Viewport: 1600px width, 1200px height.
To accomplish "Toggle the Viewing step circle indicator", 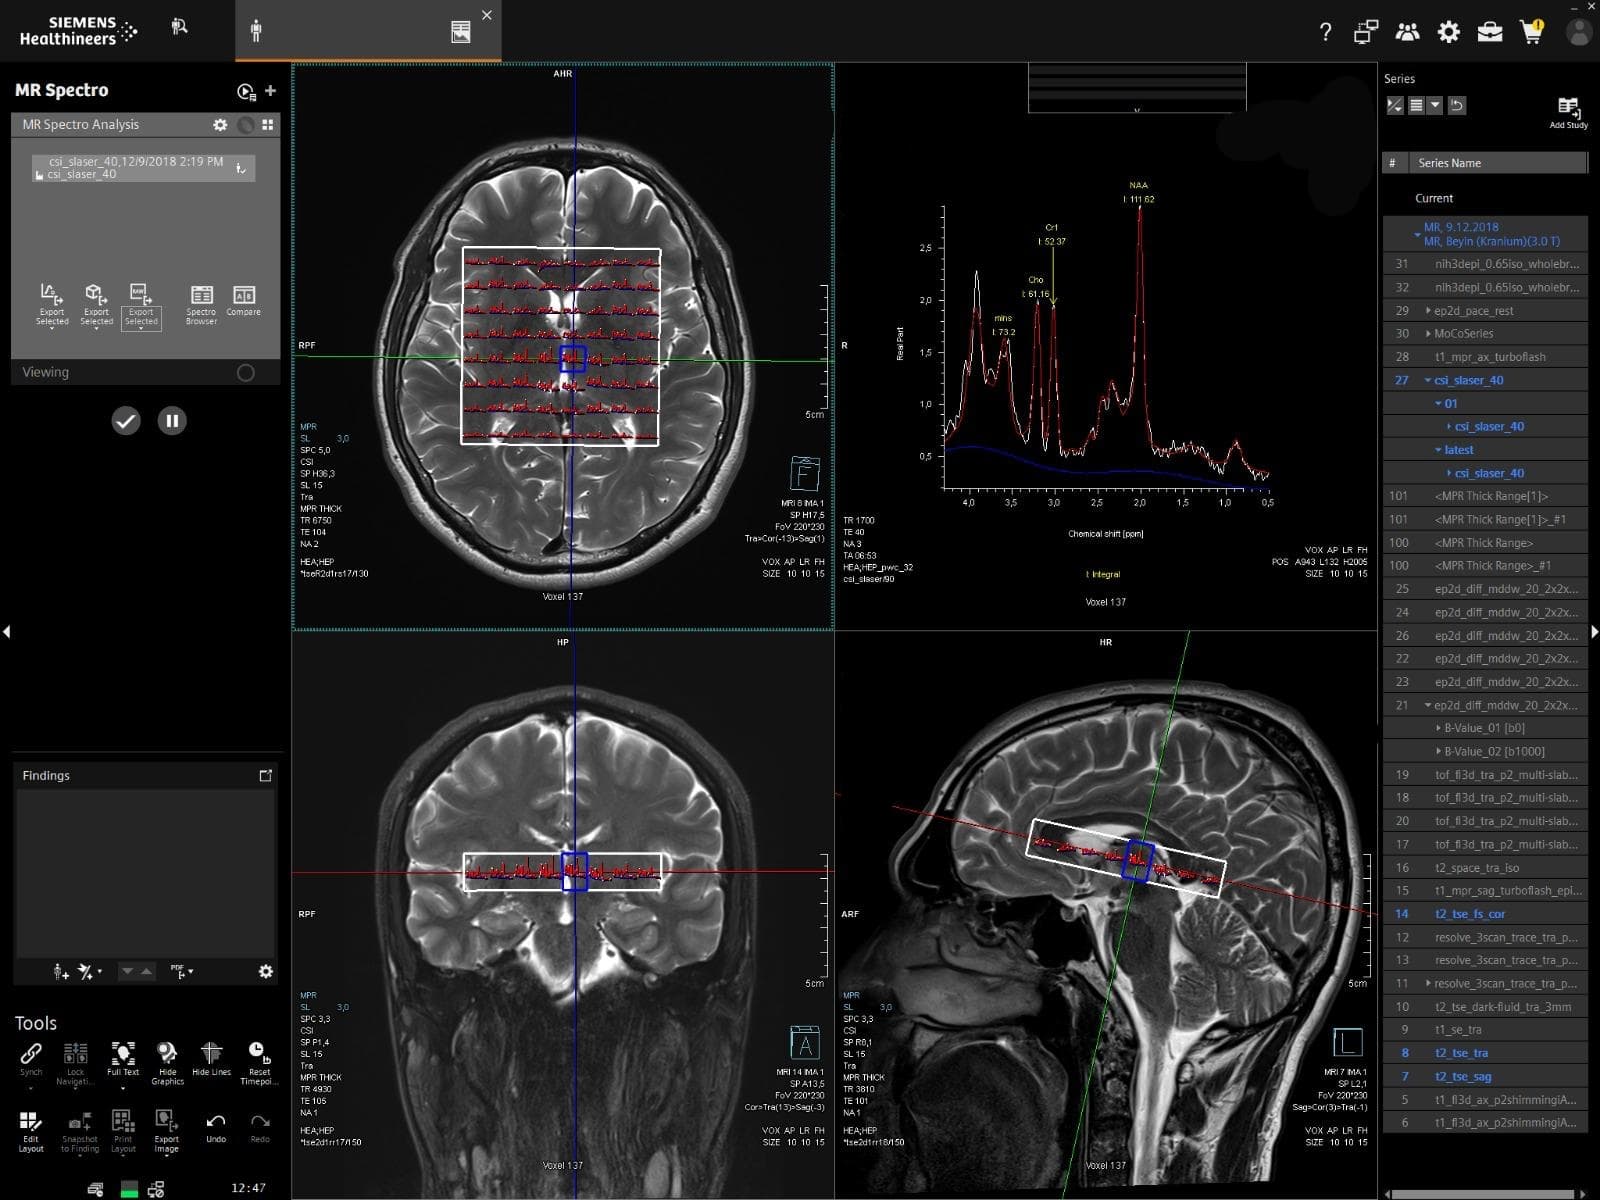I will pos(246,372).
